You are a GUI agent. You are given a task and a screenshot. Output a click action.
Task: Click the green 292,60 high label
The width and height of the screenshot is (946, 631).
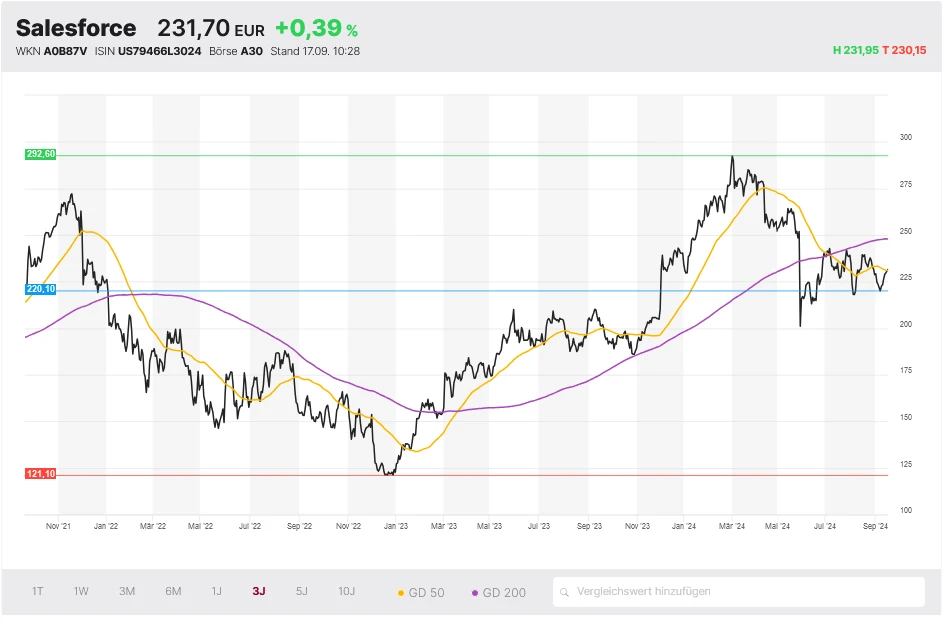pos(41,154)
